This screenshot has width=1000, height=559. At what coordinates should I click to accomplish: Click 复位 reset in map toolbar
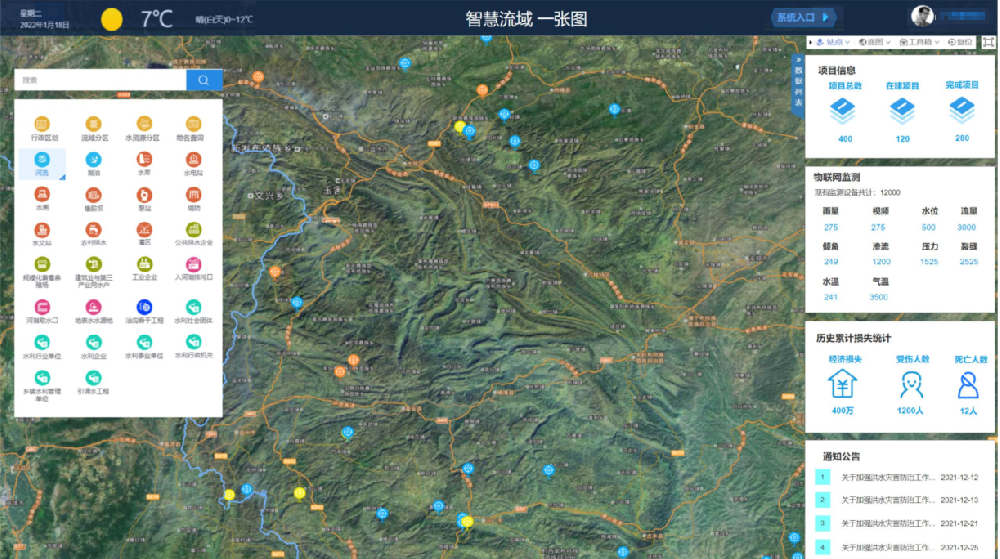coord(960,42)
